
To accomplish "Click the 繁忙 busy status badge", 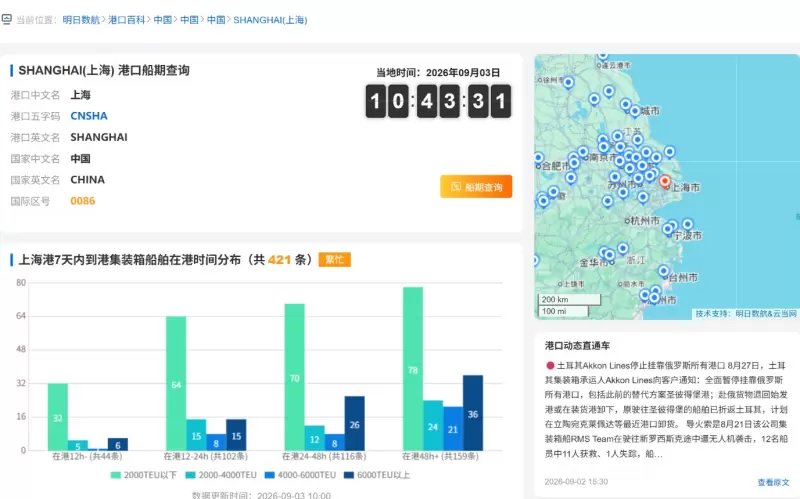I will [x=335, y=260].
